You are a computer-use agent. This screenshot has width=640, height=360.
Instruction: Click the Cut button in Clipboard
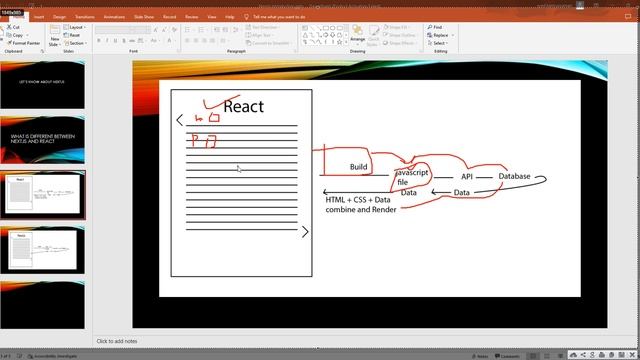(x=13, y=27)
